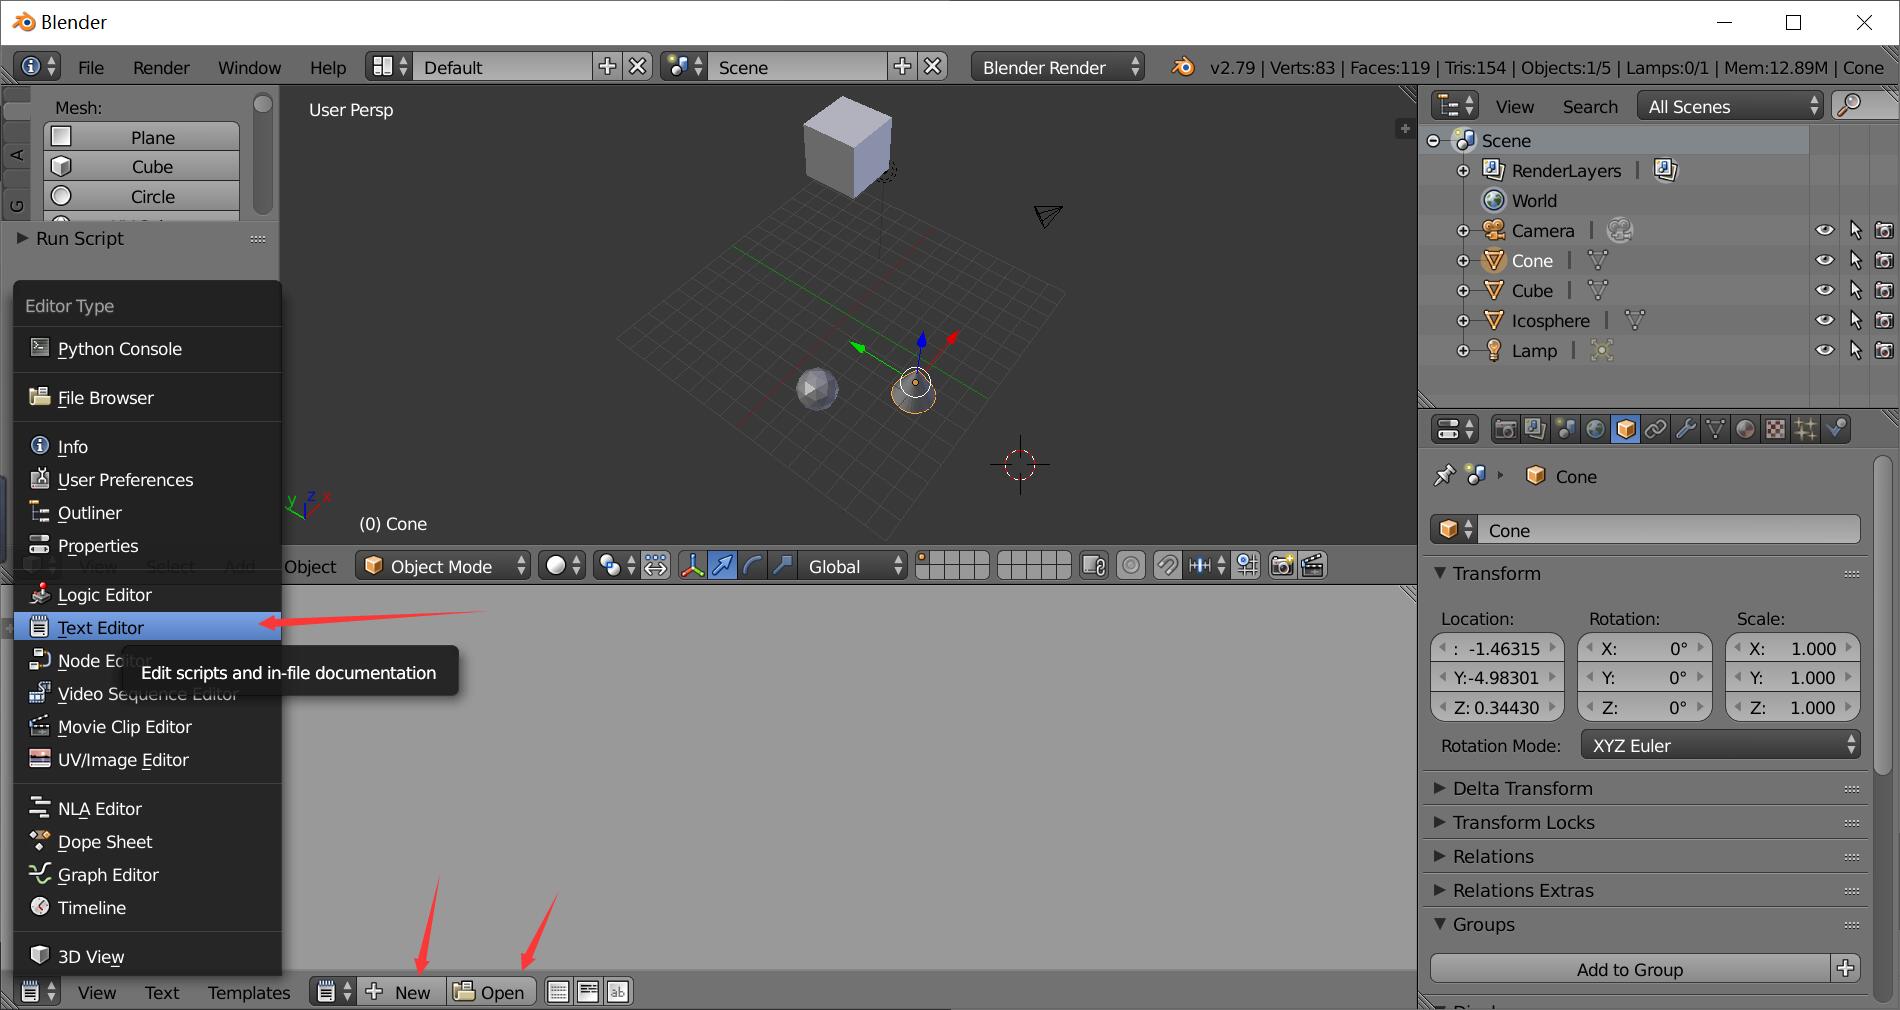Select the translate manipulator arrow icon

(722, 566)
